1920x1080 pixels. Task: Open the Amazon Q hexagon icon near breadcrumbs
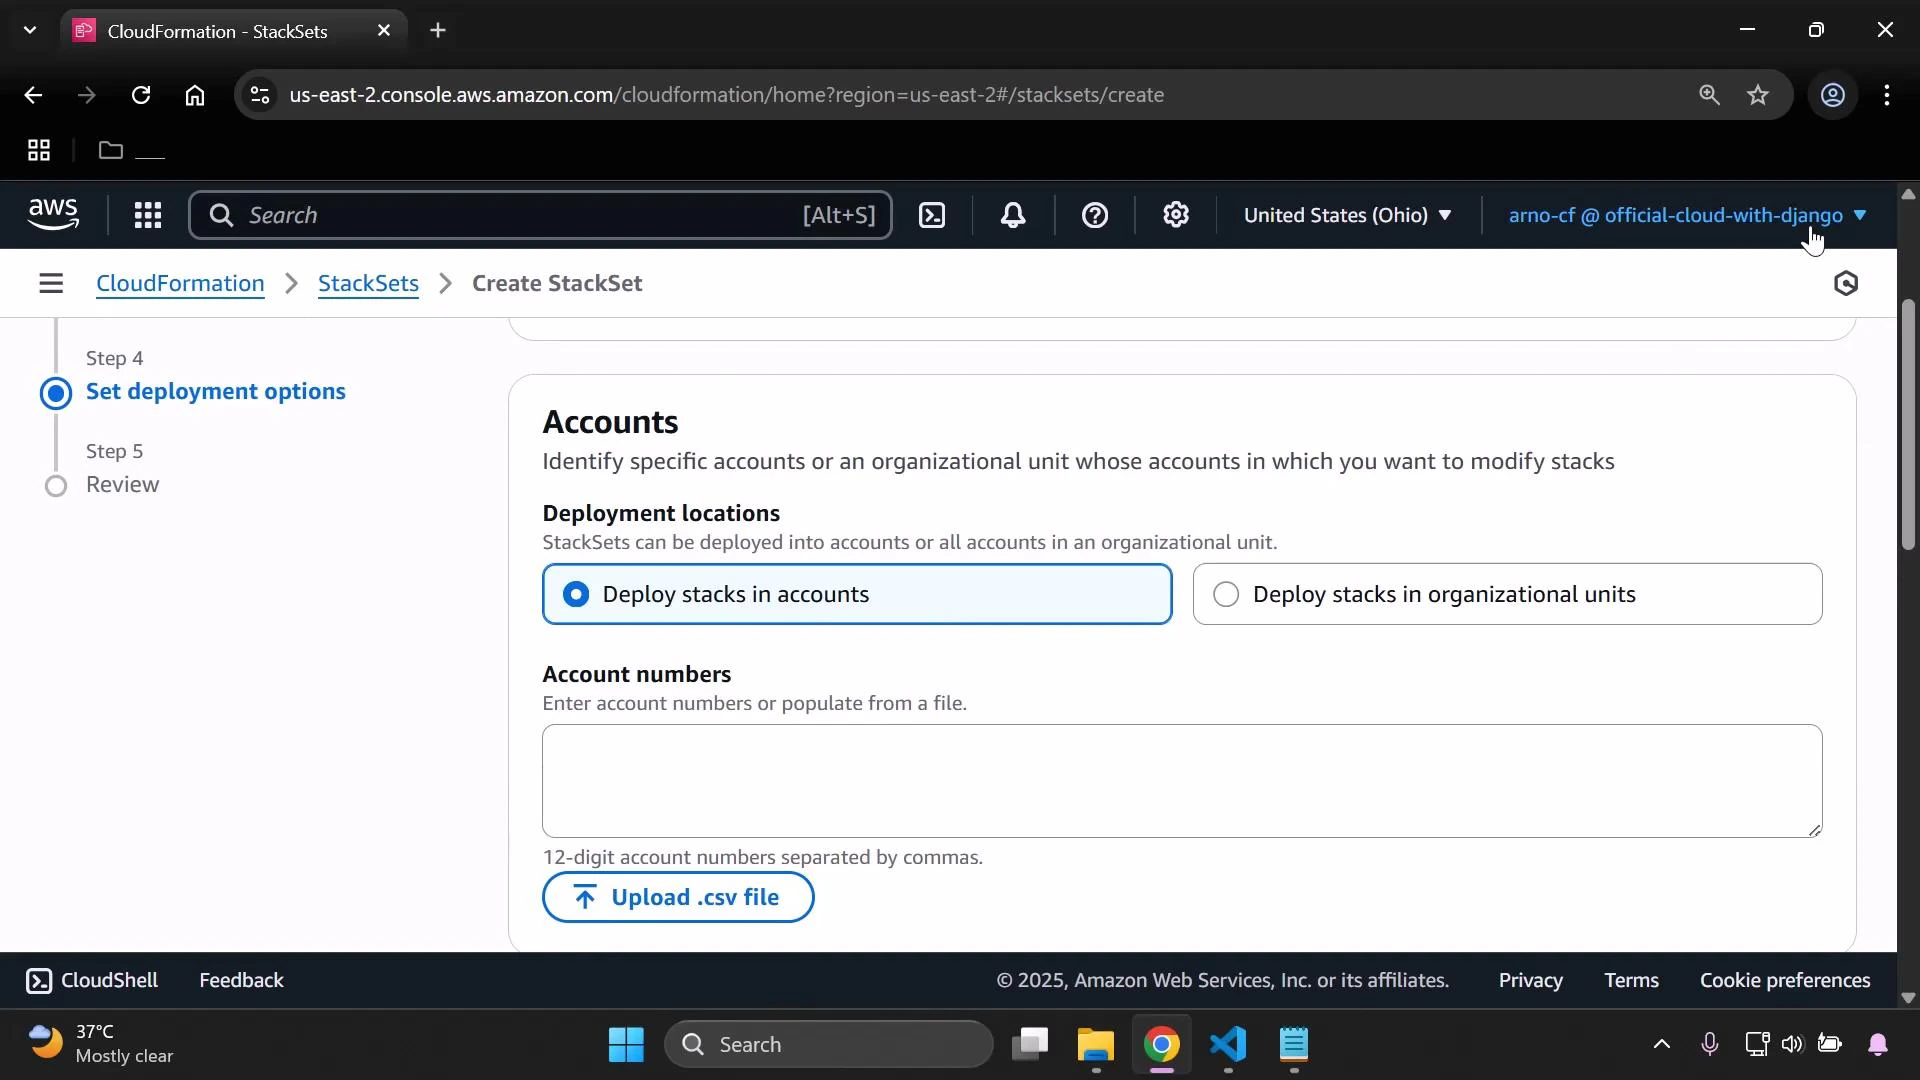click(x=1845, y=283)
